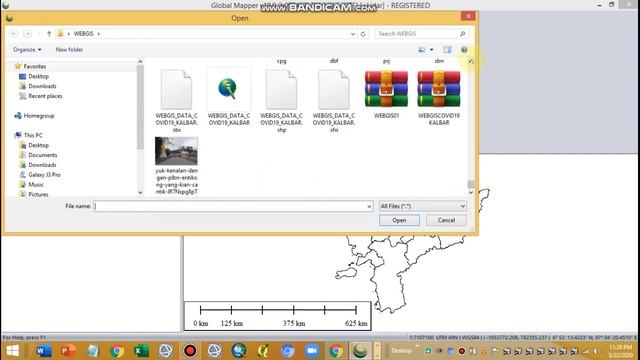Open Pictures under This PC
This screenshot has width=640, height=360.
38,194
